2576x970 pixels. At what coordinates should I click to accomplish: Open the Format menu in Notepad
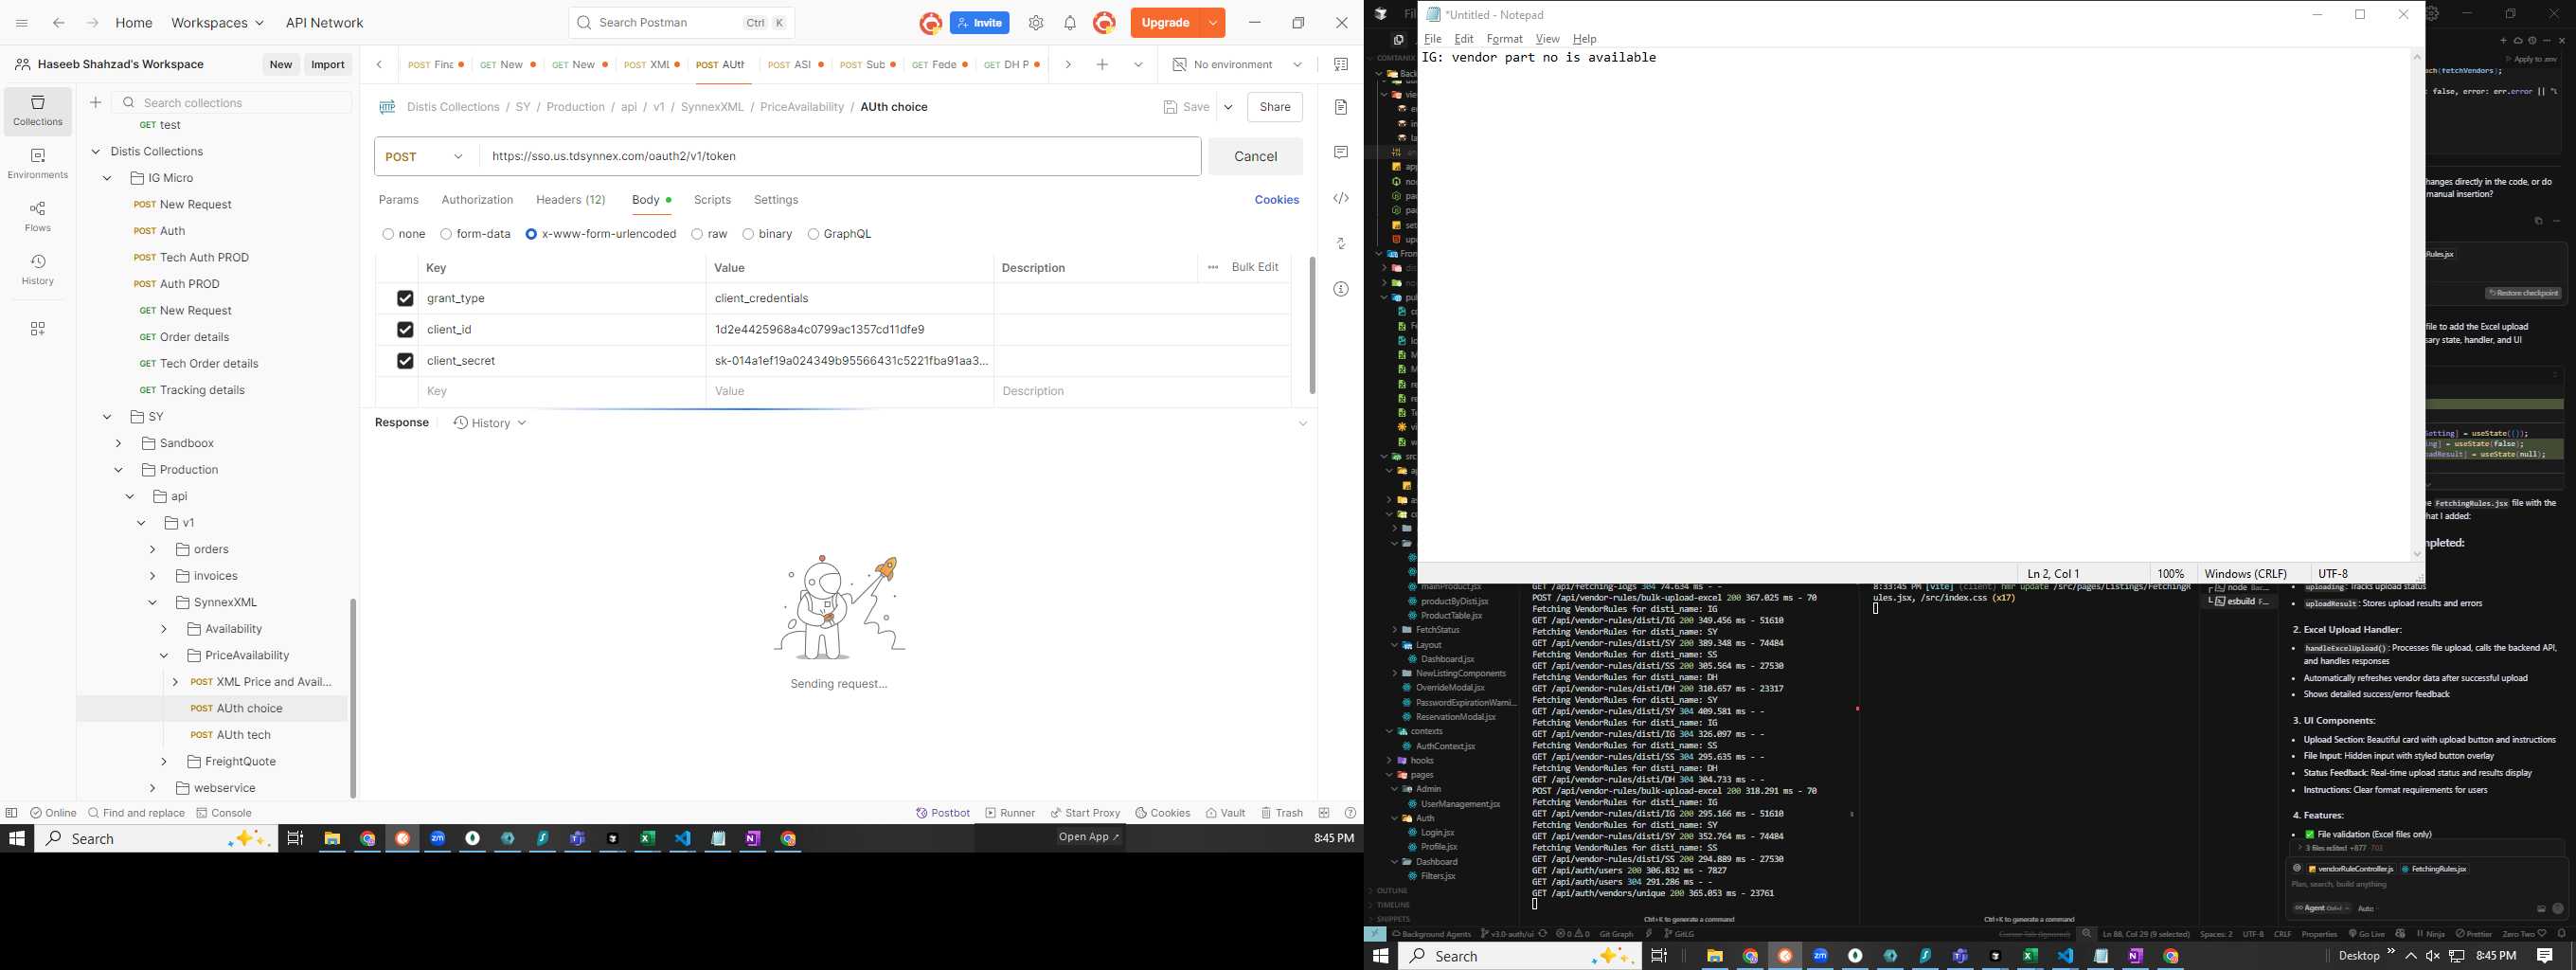coord(1504,39)
